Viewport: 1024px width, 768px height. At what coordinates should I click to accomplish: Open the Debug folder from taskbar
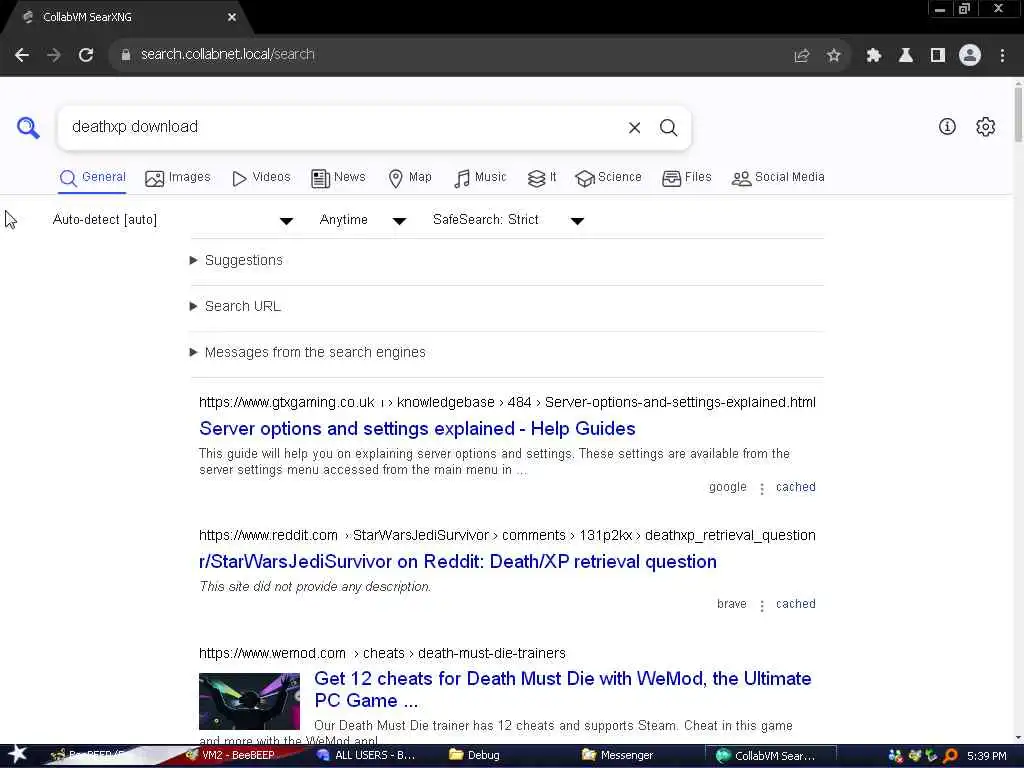(475, 756)
